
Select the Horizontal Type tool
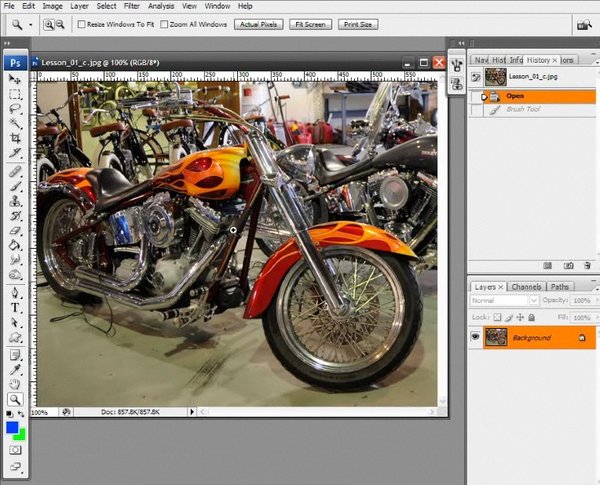(15, 307)
